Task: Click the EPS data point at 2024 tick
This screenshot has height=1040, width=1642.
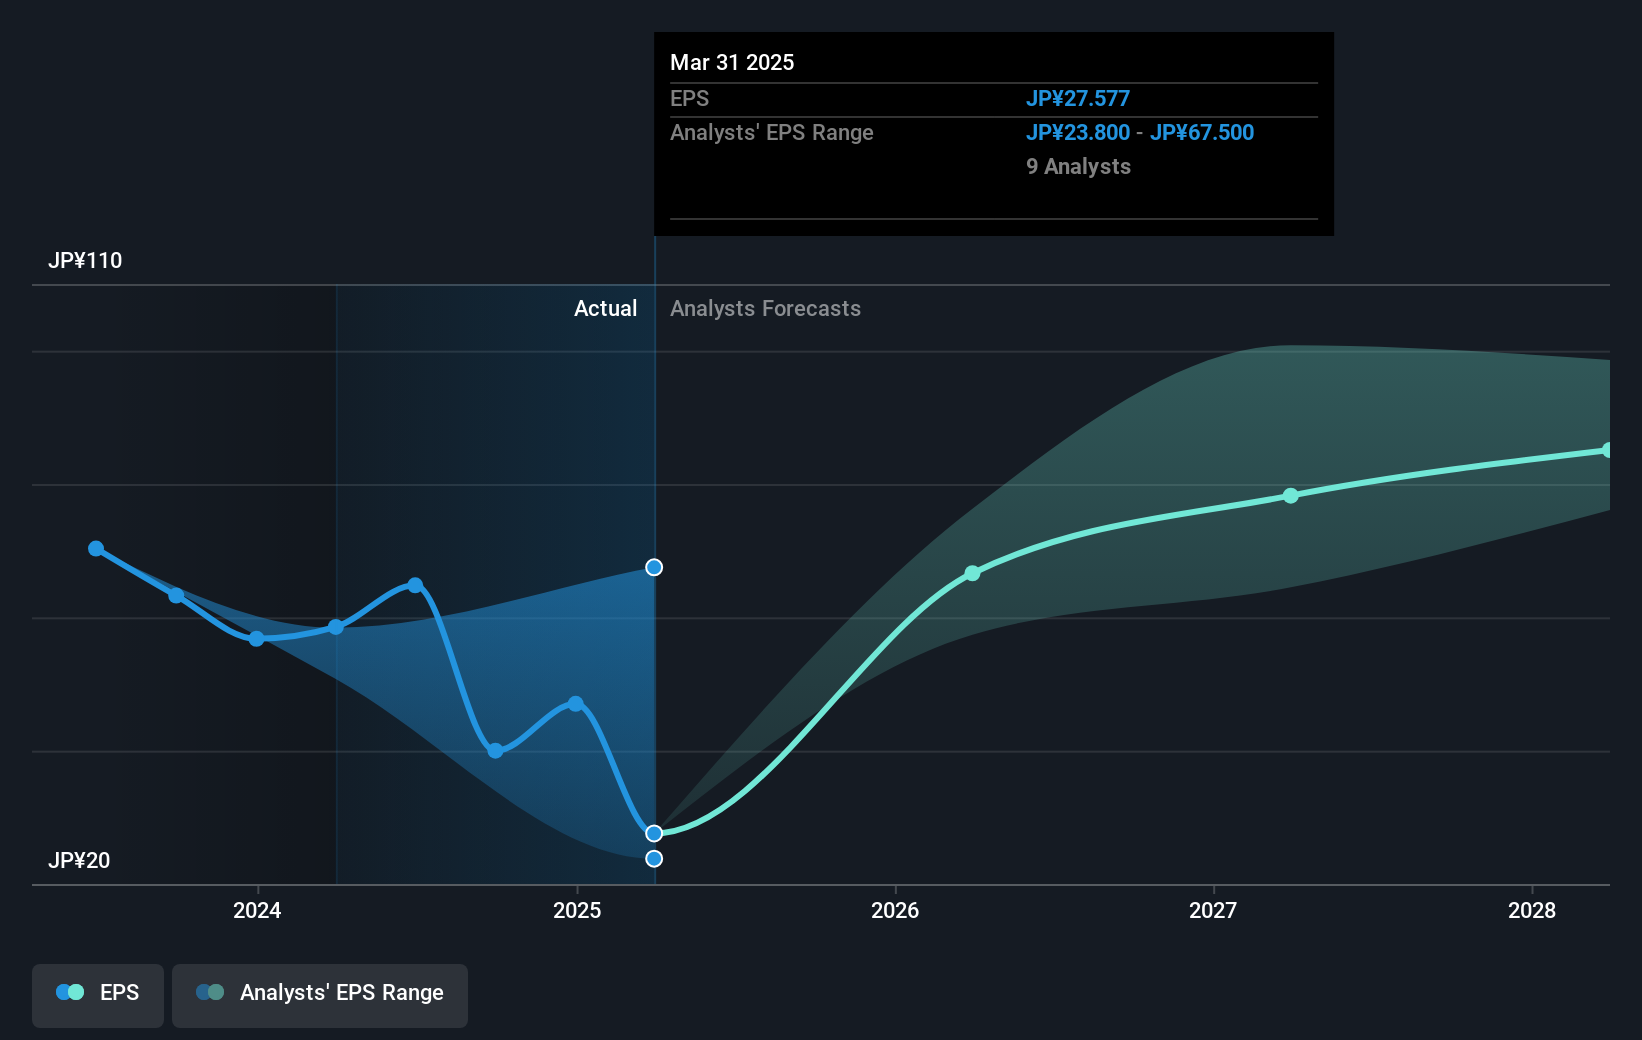Action: [x=257, y=638]
